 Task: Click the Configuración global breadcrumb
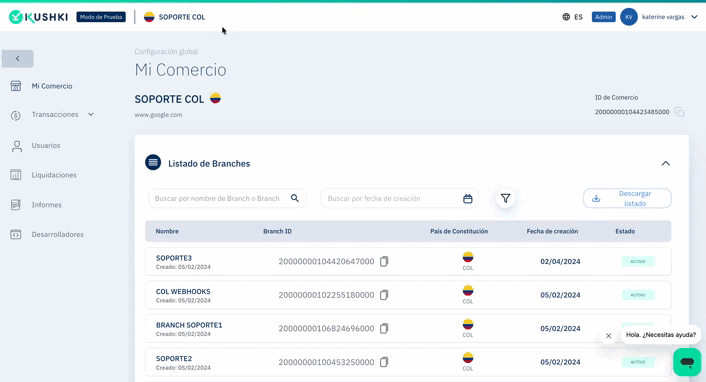(166, 51)
